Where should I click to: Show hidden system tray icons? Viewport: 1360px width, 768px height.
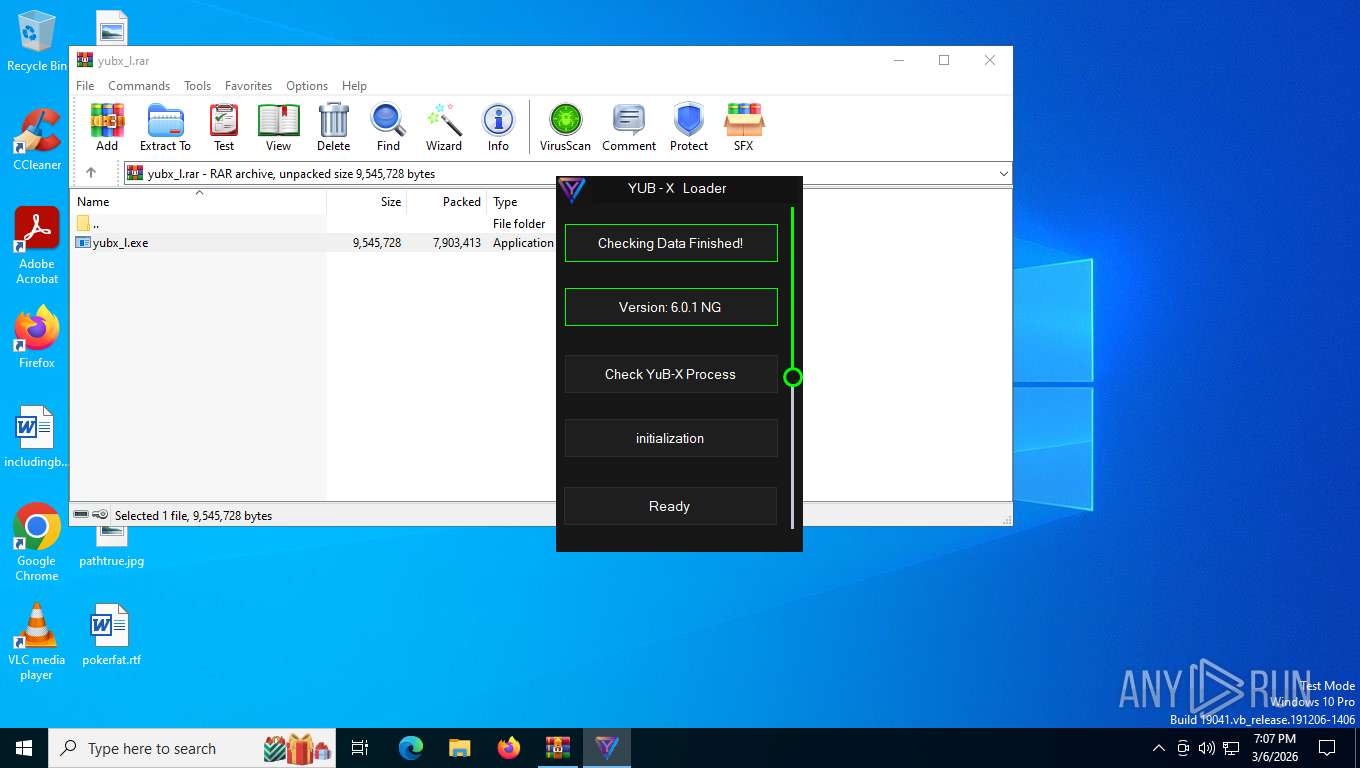point(1158,748)
